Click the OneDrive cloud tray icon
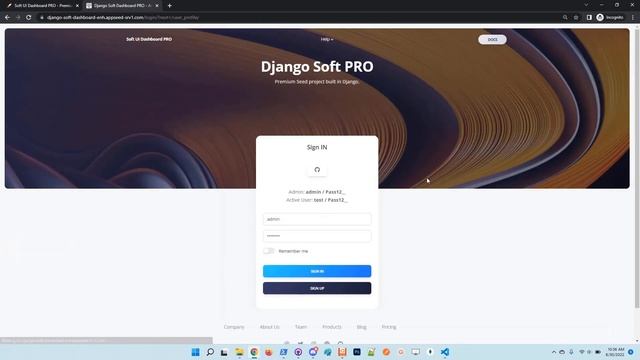Image resolution: width=640 pixels, height=360 pixels. (562, 352)
